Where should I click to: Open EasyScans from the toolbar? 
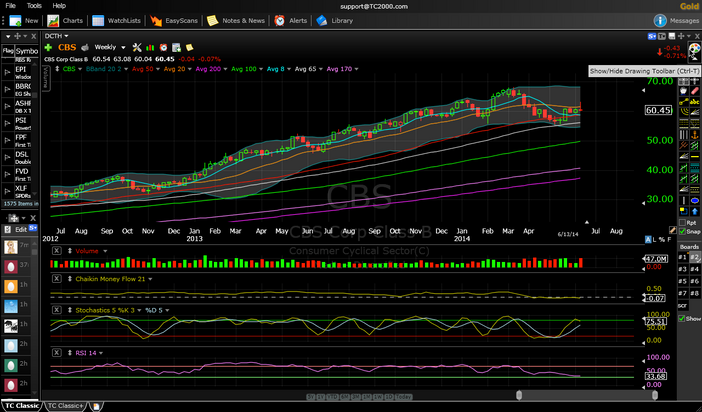tap(174, 21)
